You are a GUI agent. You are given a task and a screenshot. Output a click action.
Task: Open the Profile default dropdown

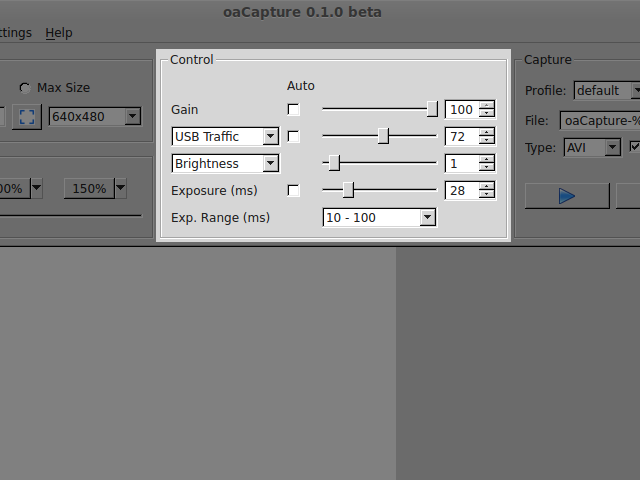coord(607,91)
